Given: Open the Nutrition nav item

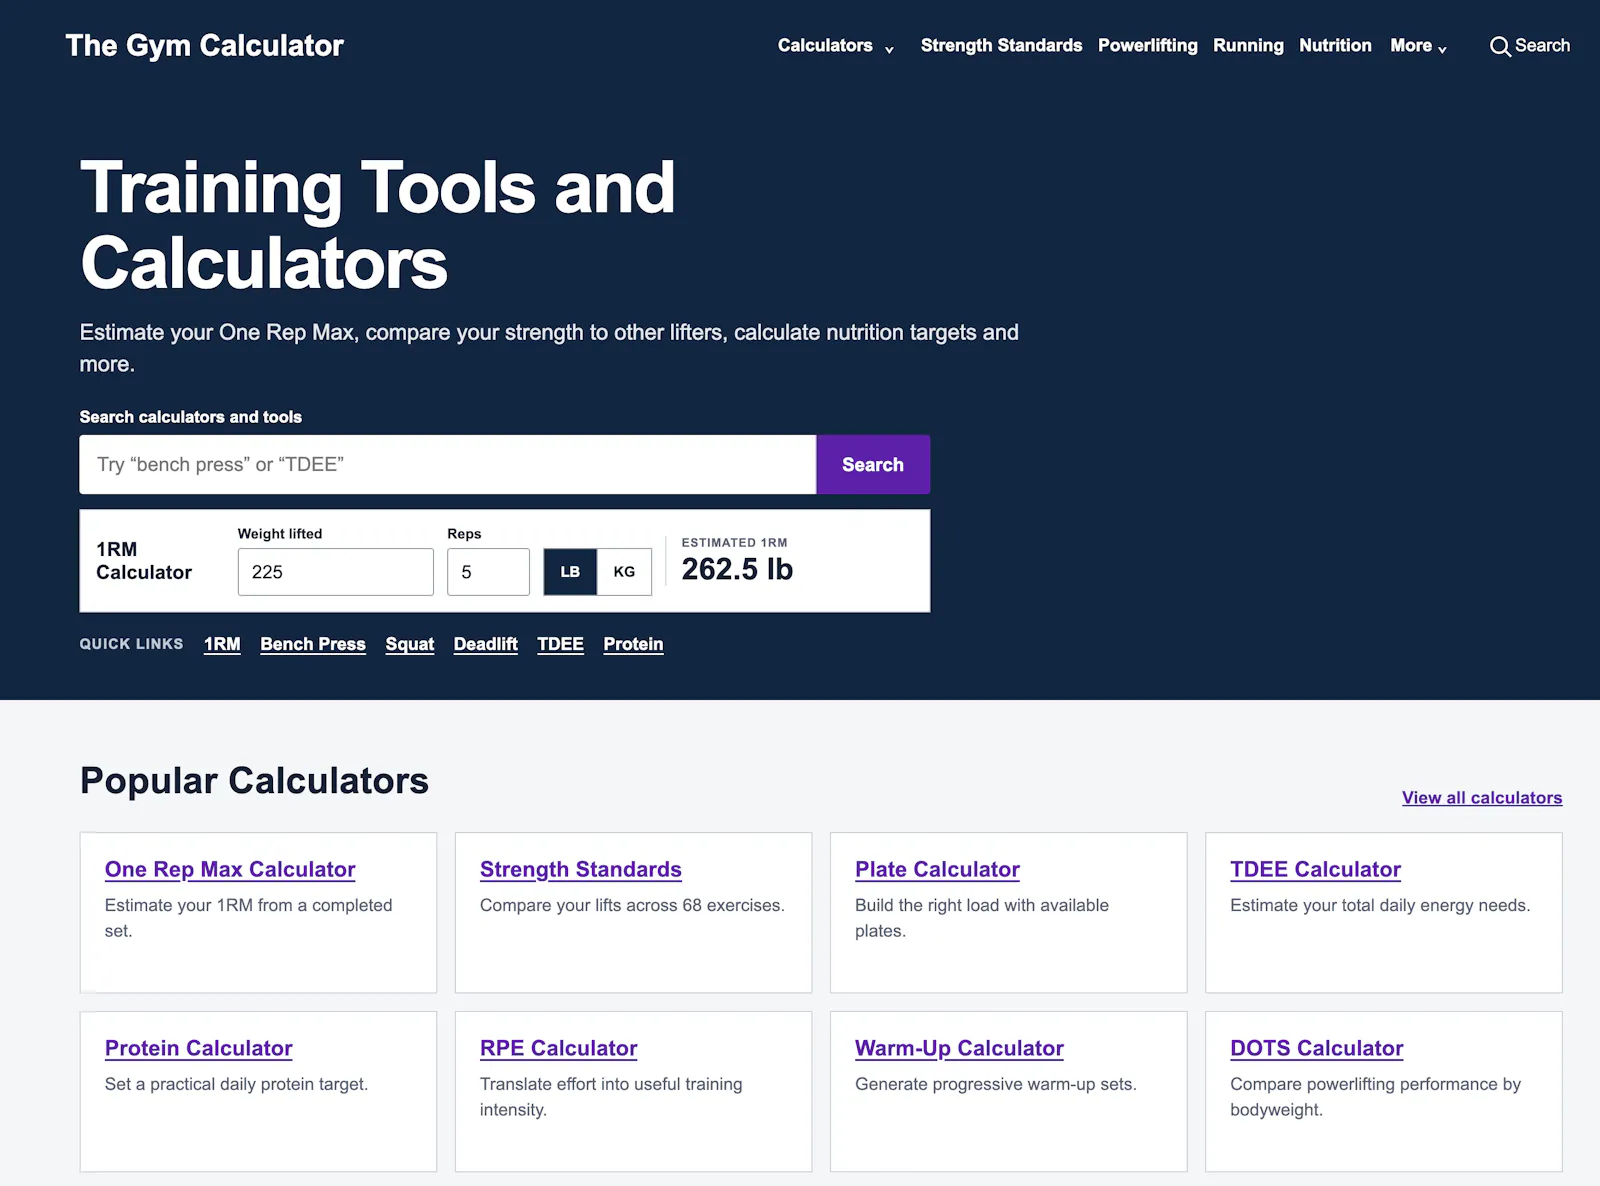Looking at the screenshot, I should 1335,46.
